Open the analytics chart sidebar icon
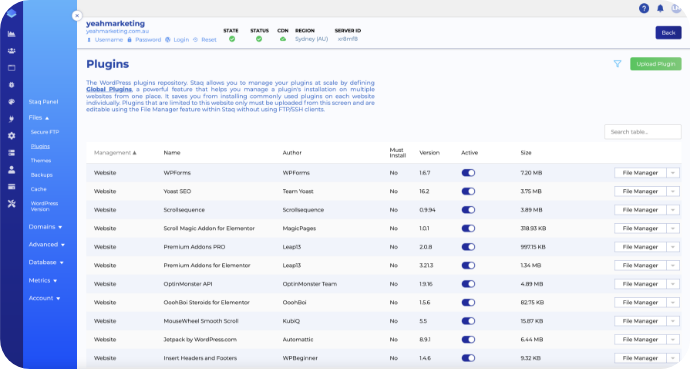 coord(11,34)
